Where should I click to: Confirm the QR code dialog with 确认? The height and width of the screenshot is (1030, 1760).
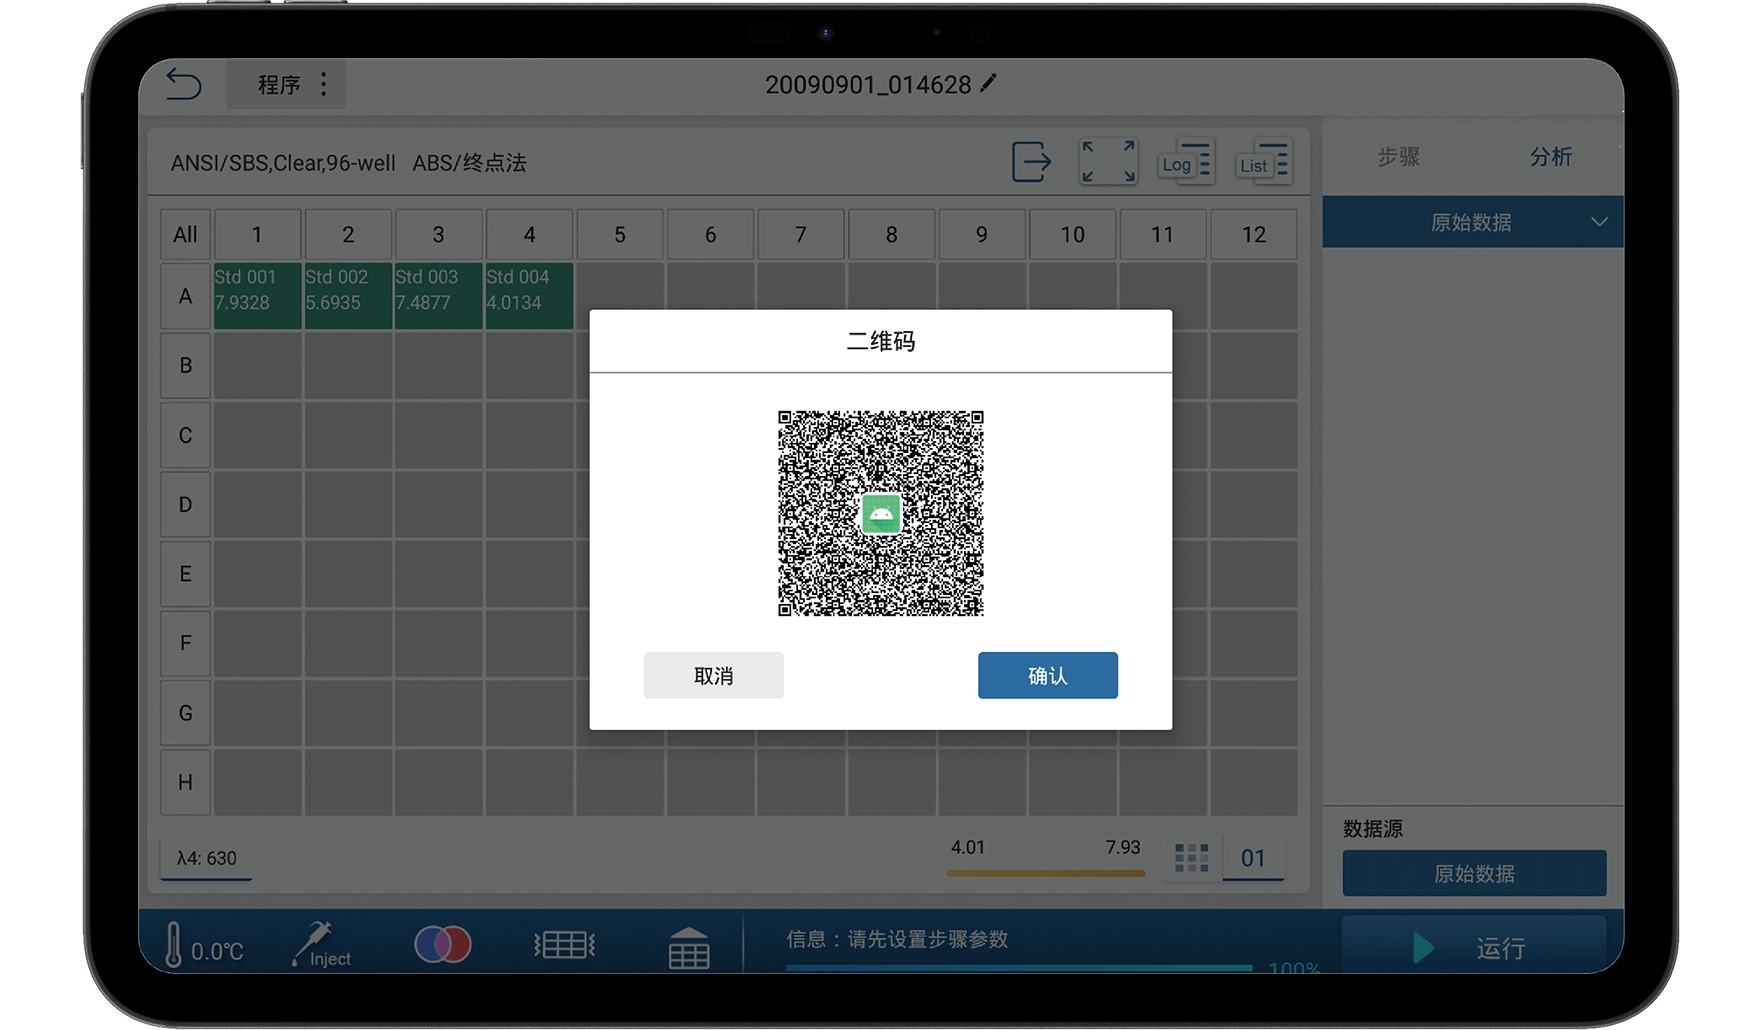coord(1048,676)
